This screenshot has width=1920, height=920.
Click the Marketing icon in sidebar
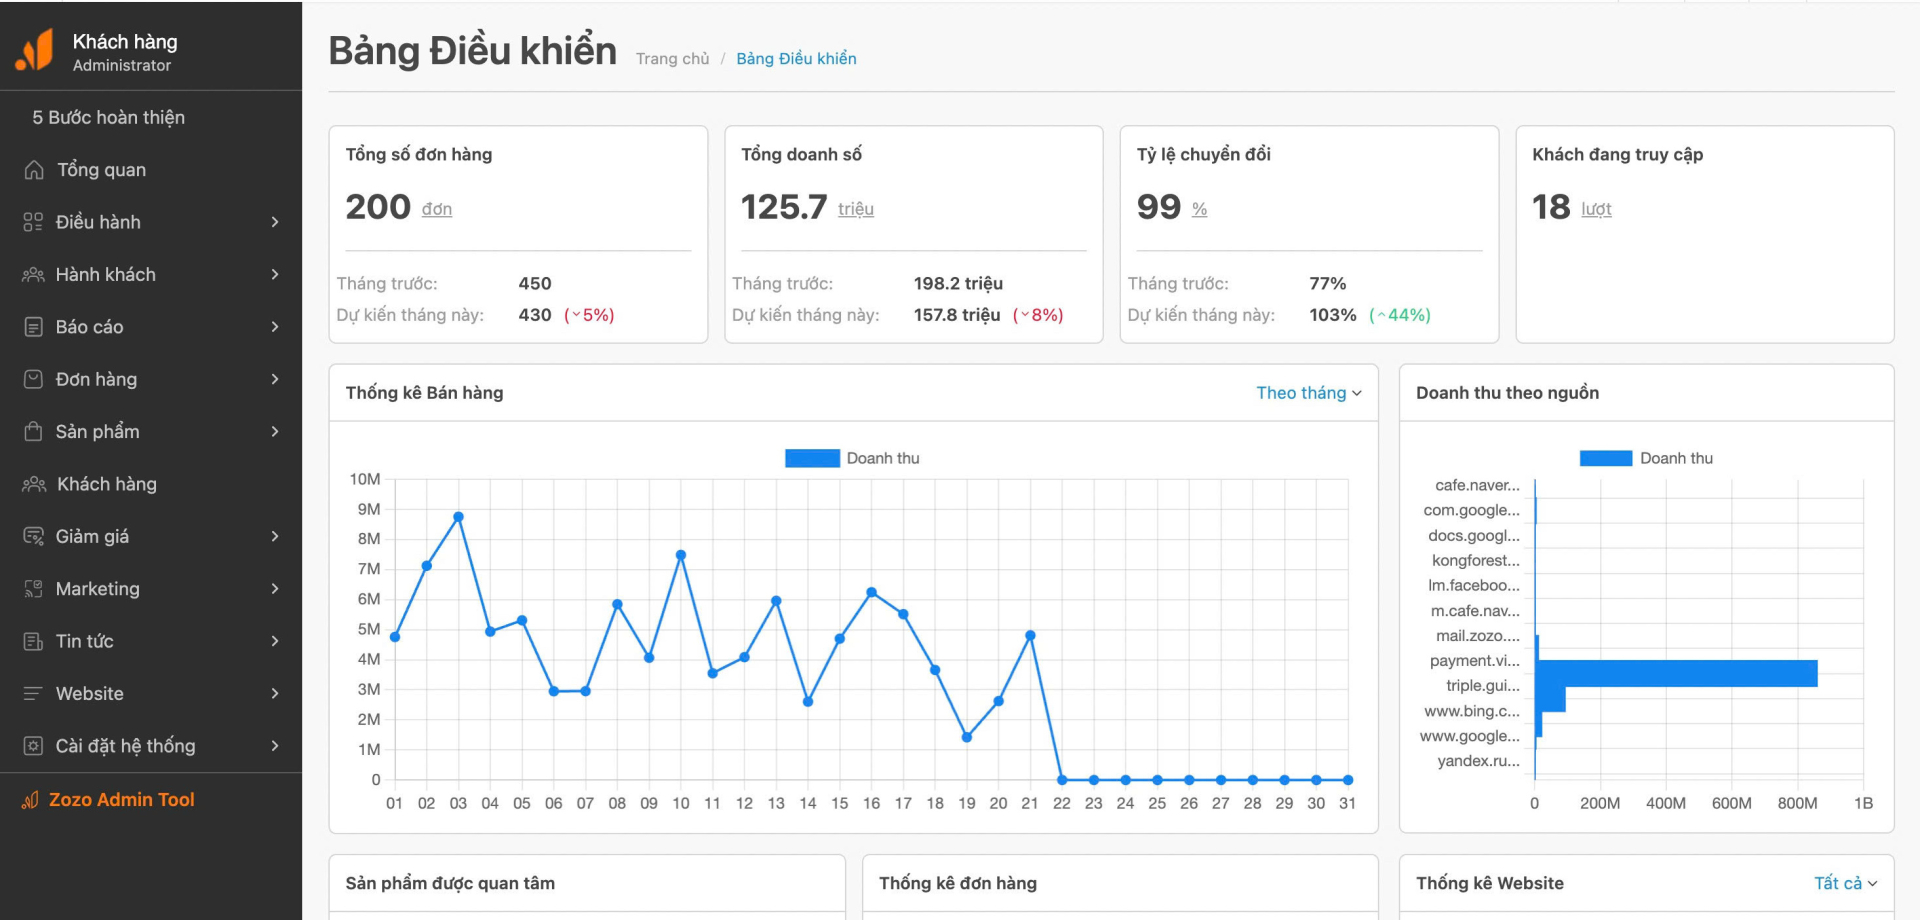[x=33, y=589]
